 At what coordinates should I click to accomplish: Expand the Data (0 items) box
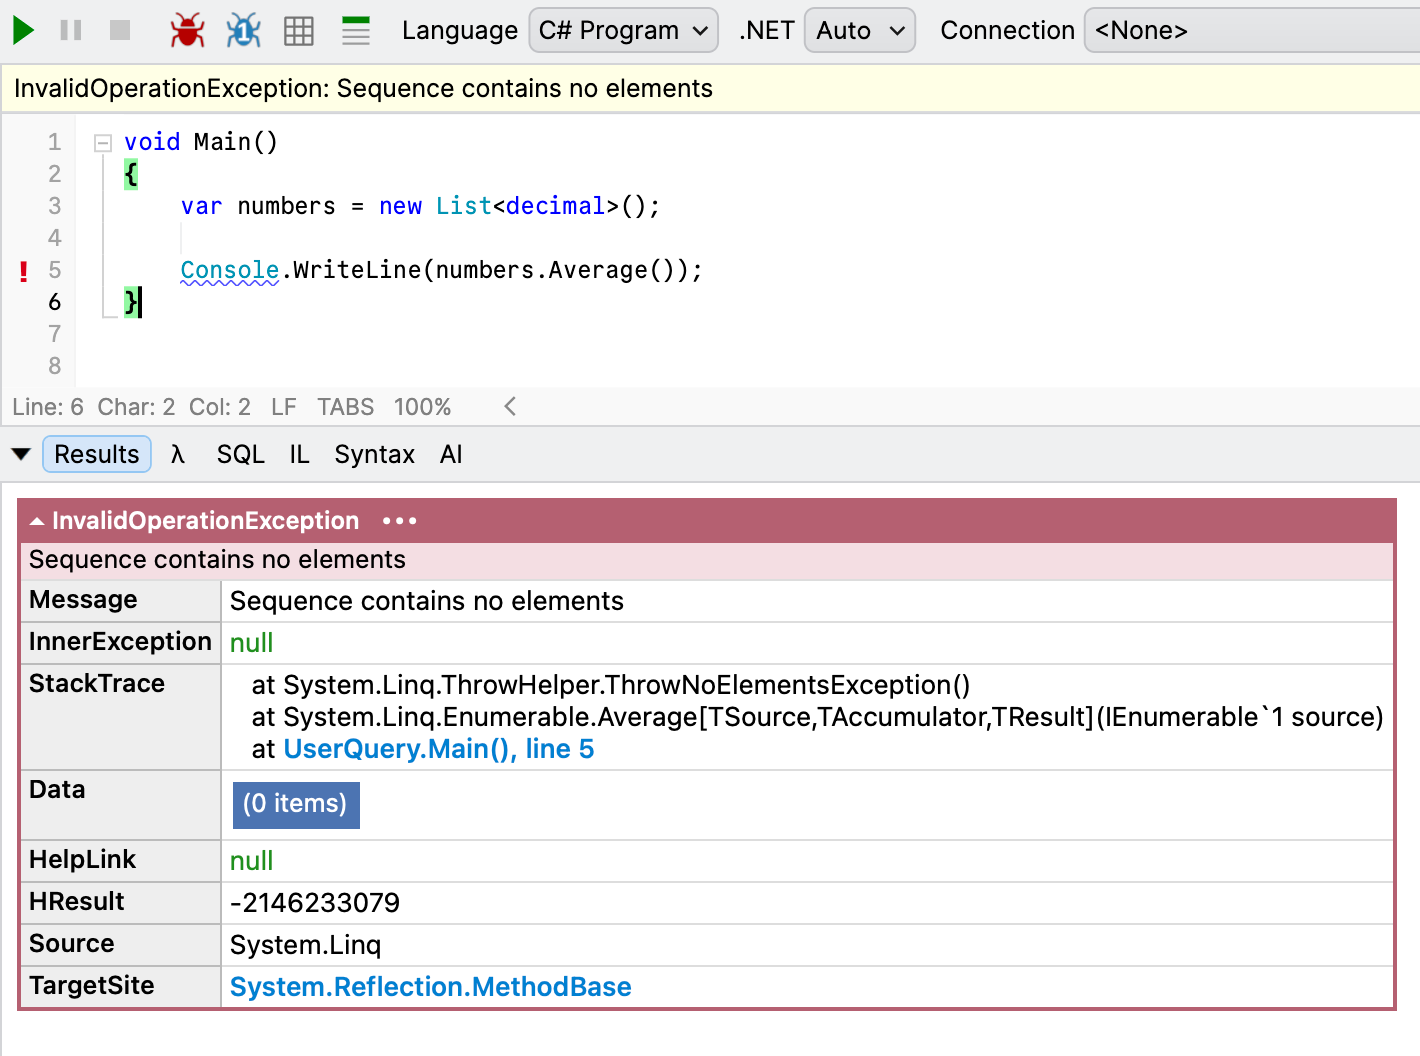[296, 805]
